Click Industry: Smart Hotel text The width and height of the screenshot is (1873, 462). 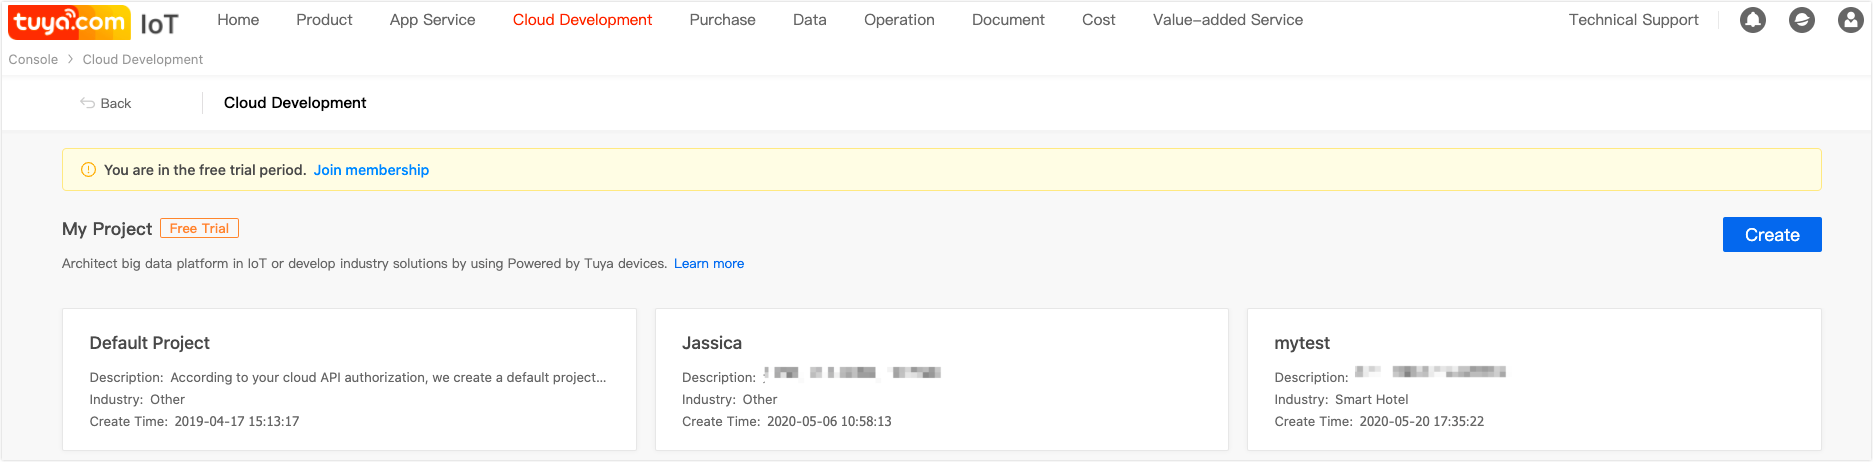point(1341,400)
